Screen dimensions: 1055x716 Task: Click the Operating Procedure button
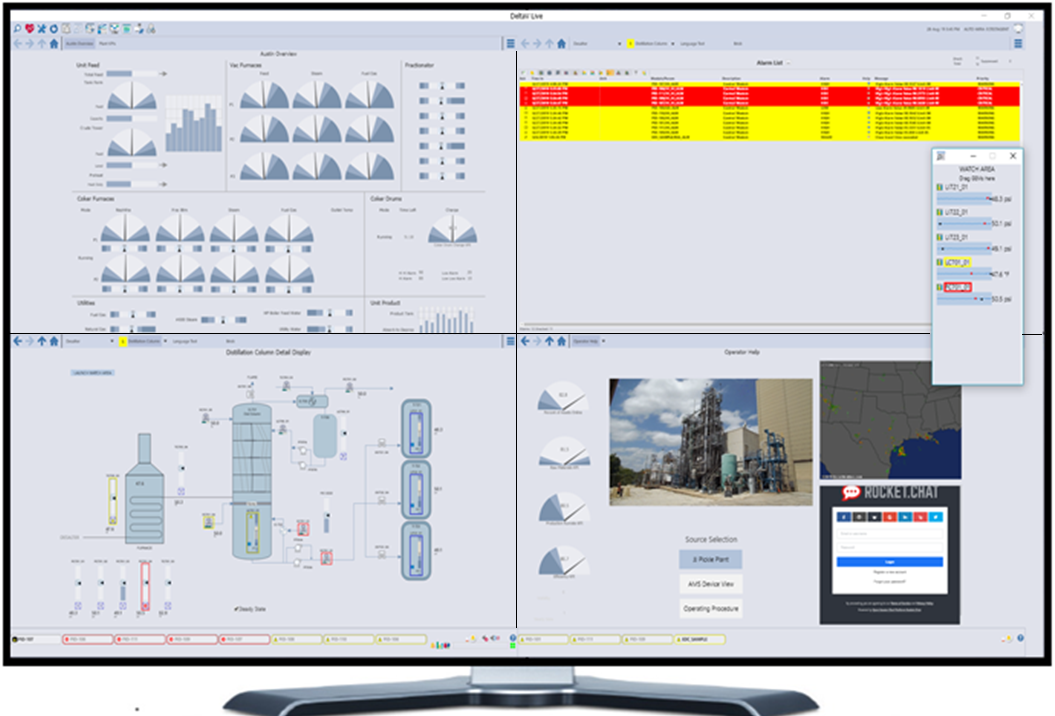pos(711,608)
